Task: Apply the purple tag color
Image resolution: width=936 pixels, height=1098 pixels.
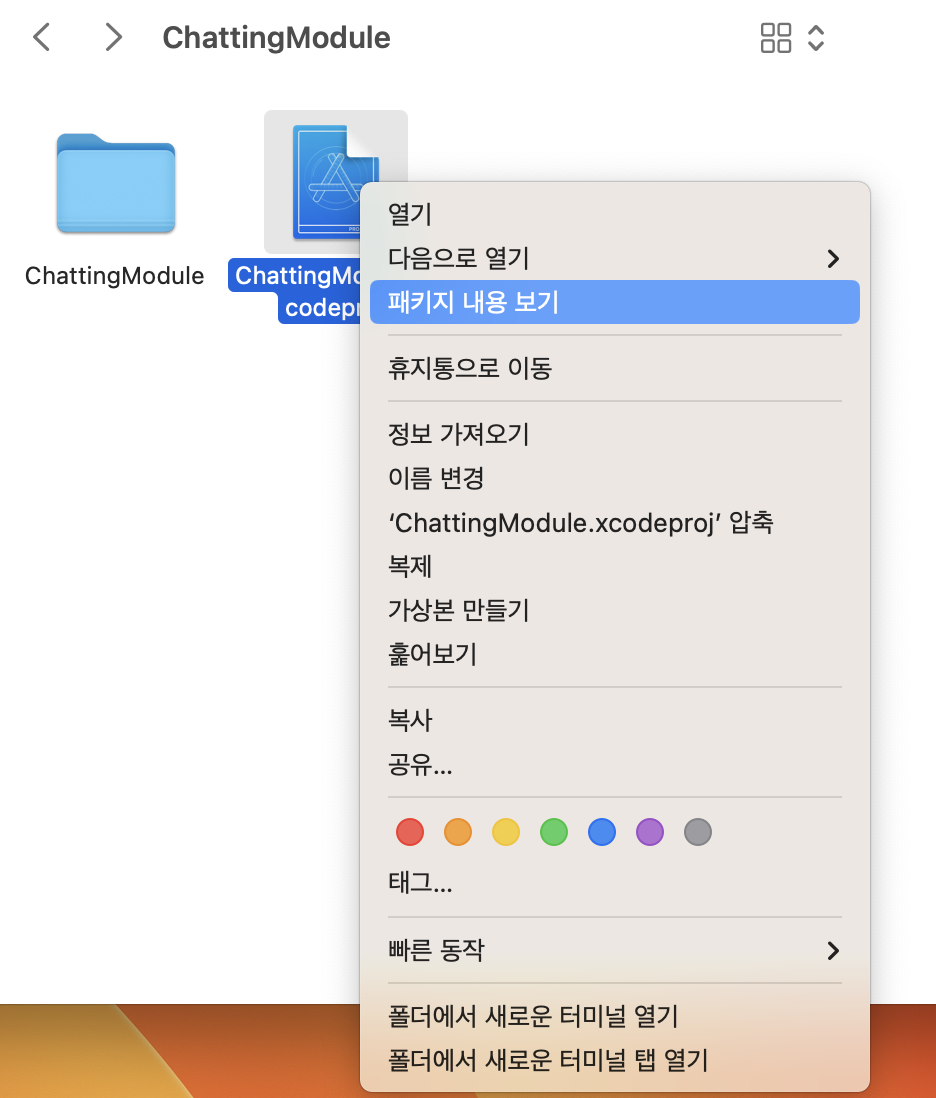Action: coord(650,832)
